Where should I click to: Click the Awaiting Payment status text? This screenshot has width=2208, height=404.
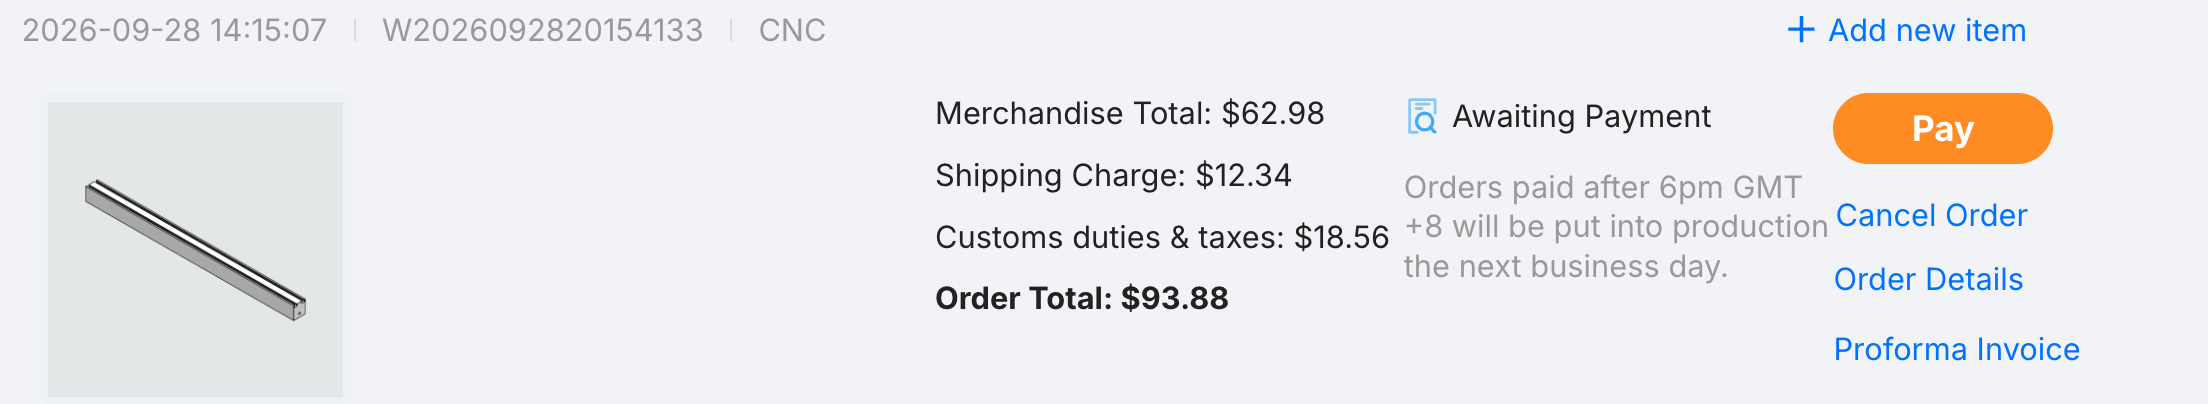[x=1581, y=116]
